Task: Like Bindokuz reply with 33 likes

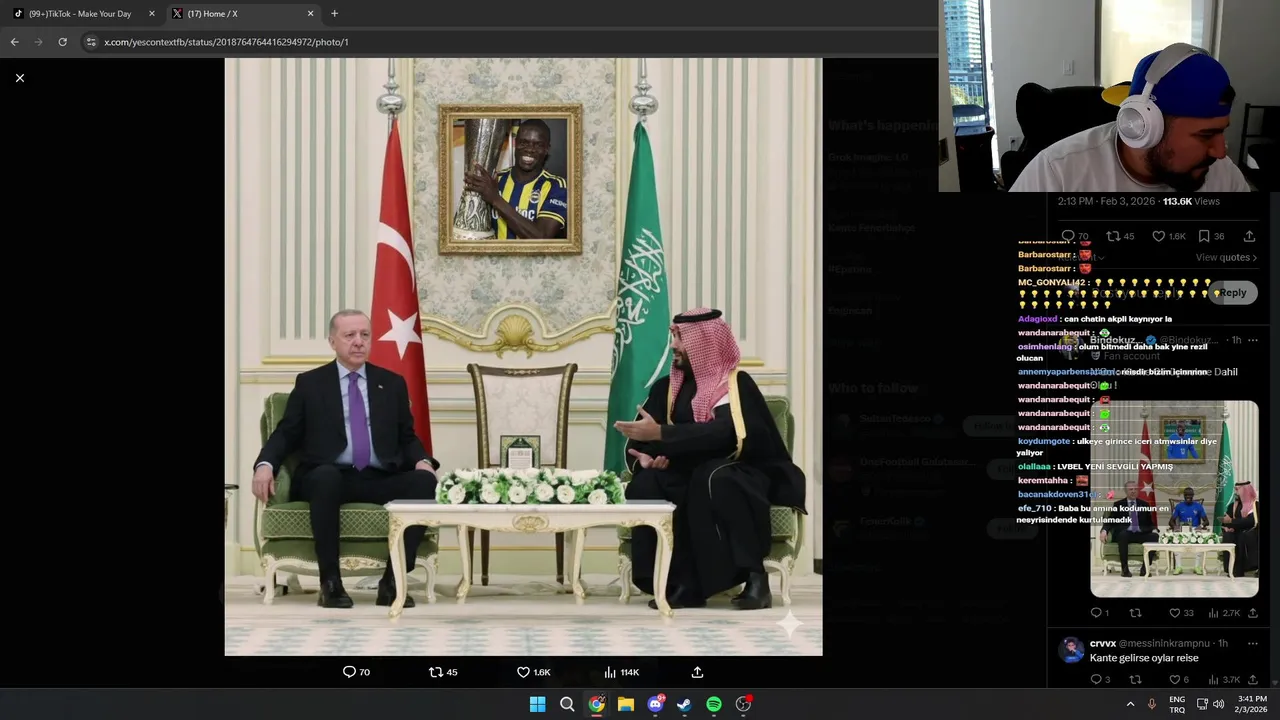Action: 1181,613
